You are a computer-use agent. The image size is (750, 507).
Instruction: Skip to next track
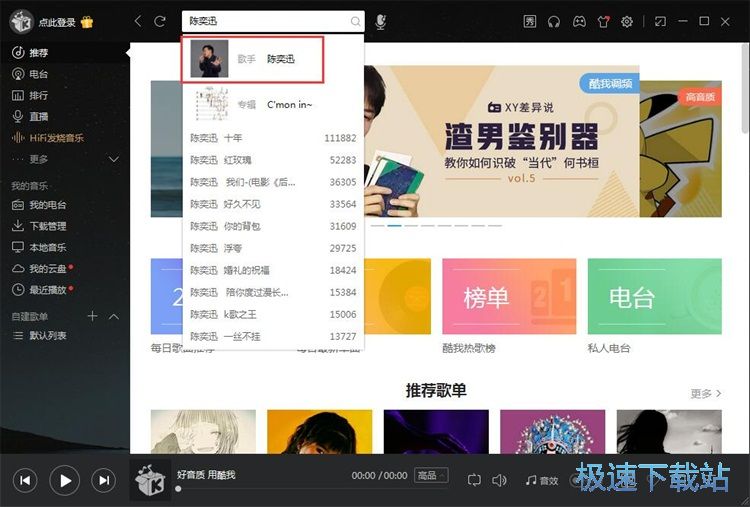point(103,480)
